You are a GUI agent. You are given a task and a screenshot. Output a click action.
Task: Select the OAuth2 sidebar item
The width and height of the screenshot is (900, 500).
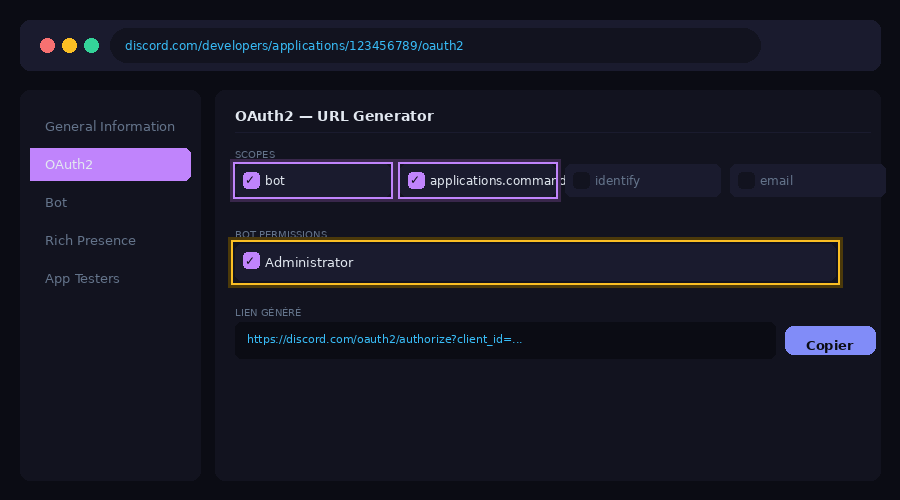pyautogui.click(x=110, y=164)
